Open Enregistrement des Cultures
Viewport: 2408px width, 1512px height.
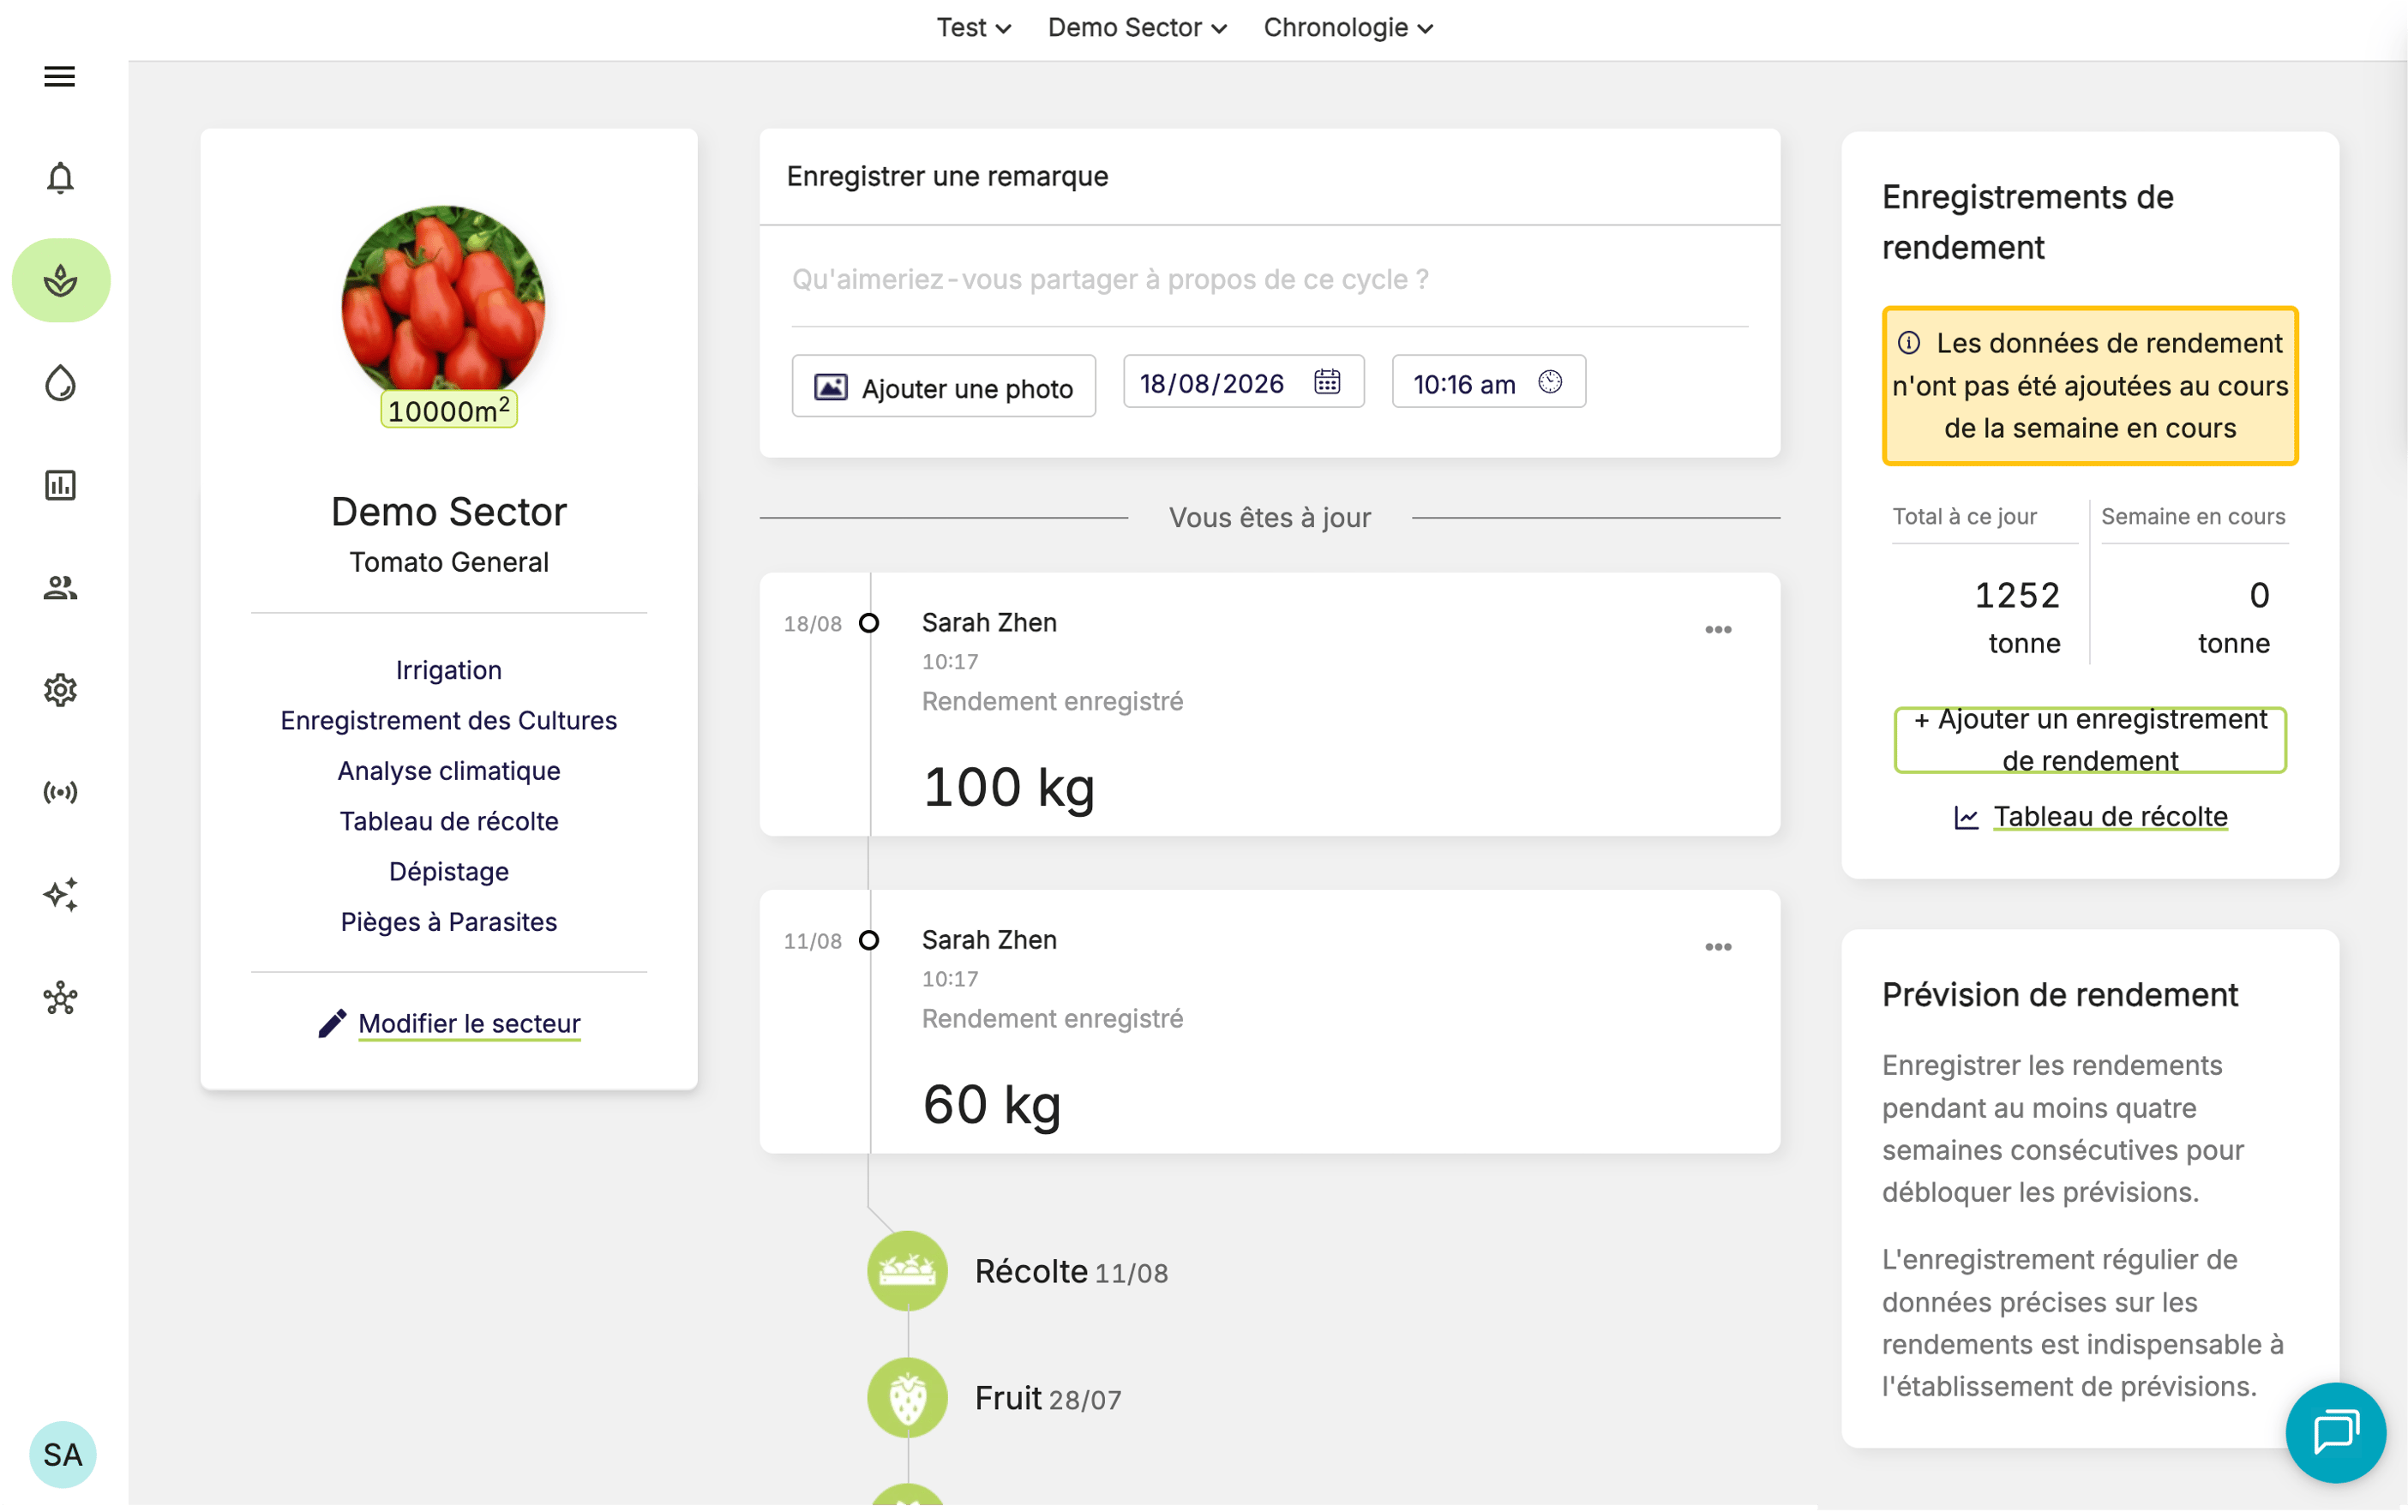[449, 720]
